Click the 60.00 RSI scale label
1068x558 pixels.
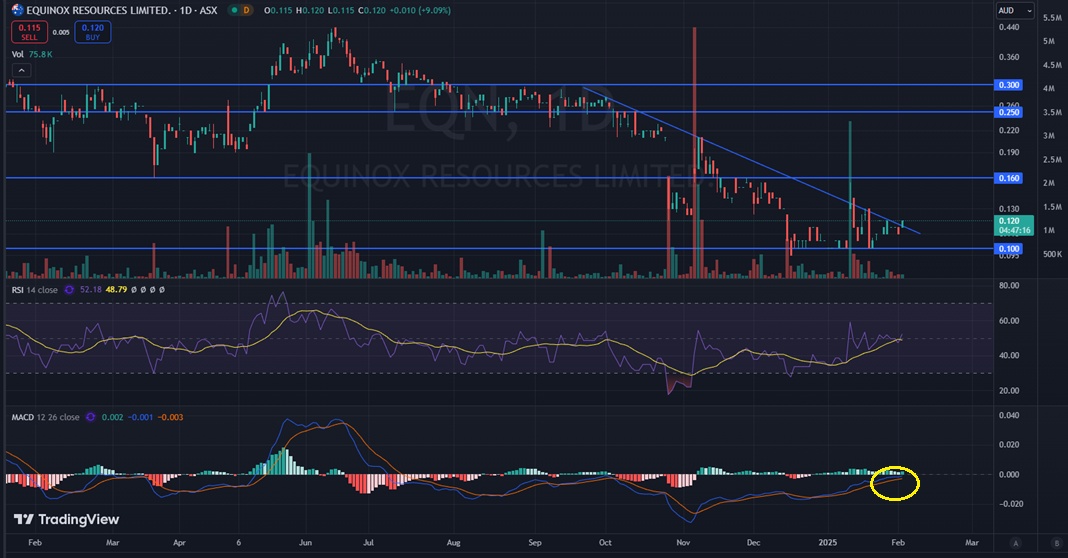click(1008, 321)
